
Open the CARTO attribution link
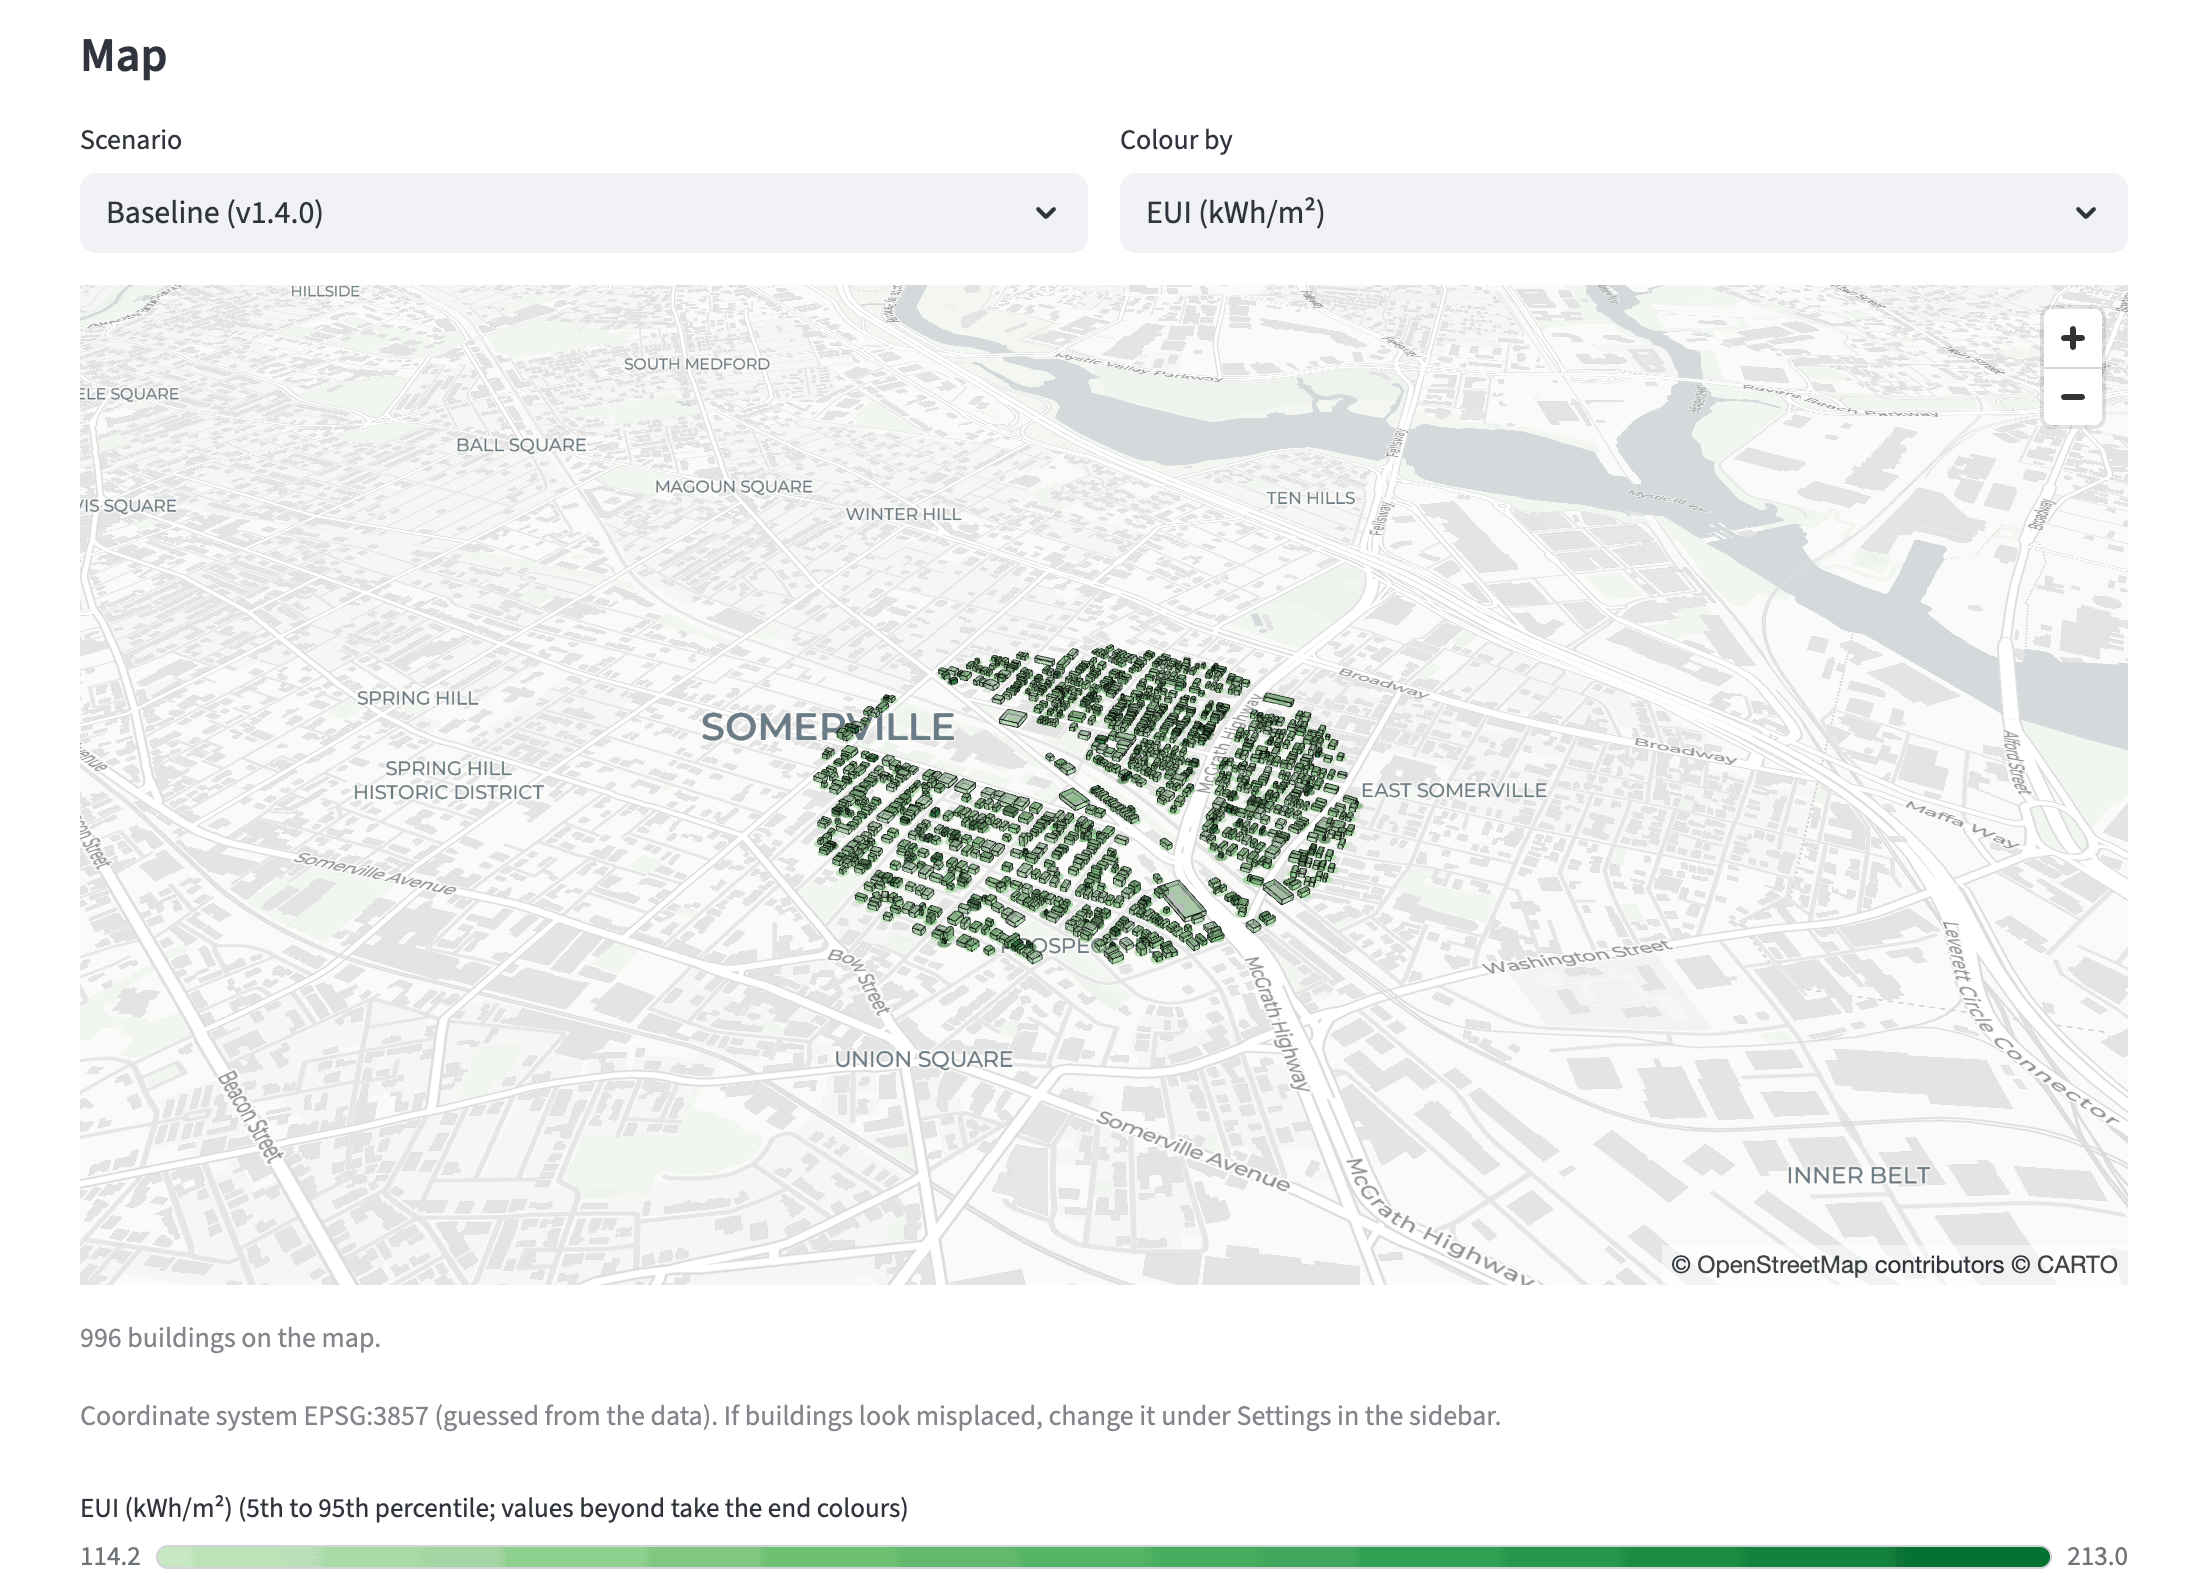(x=2077, y=1265)
